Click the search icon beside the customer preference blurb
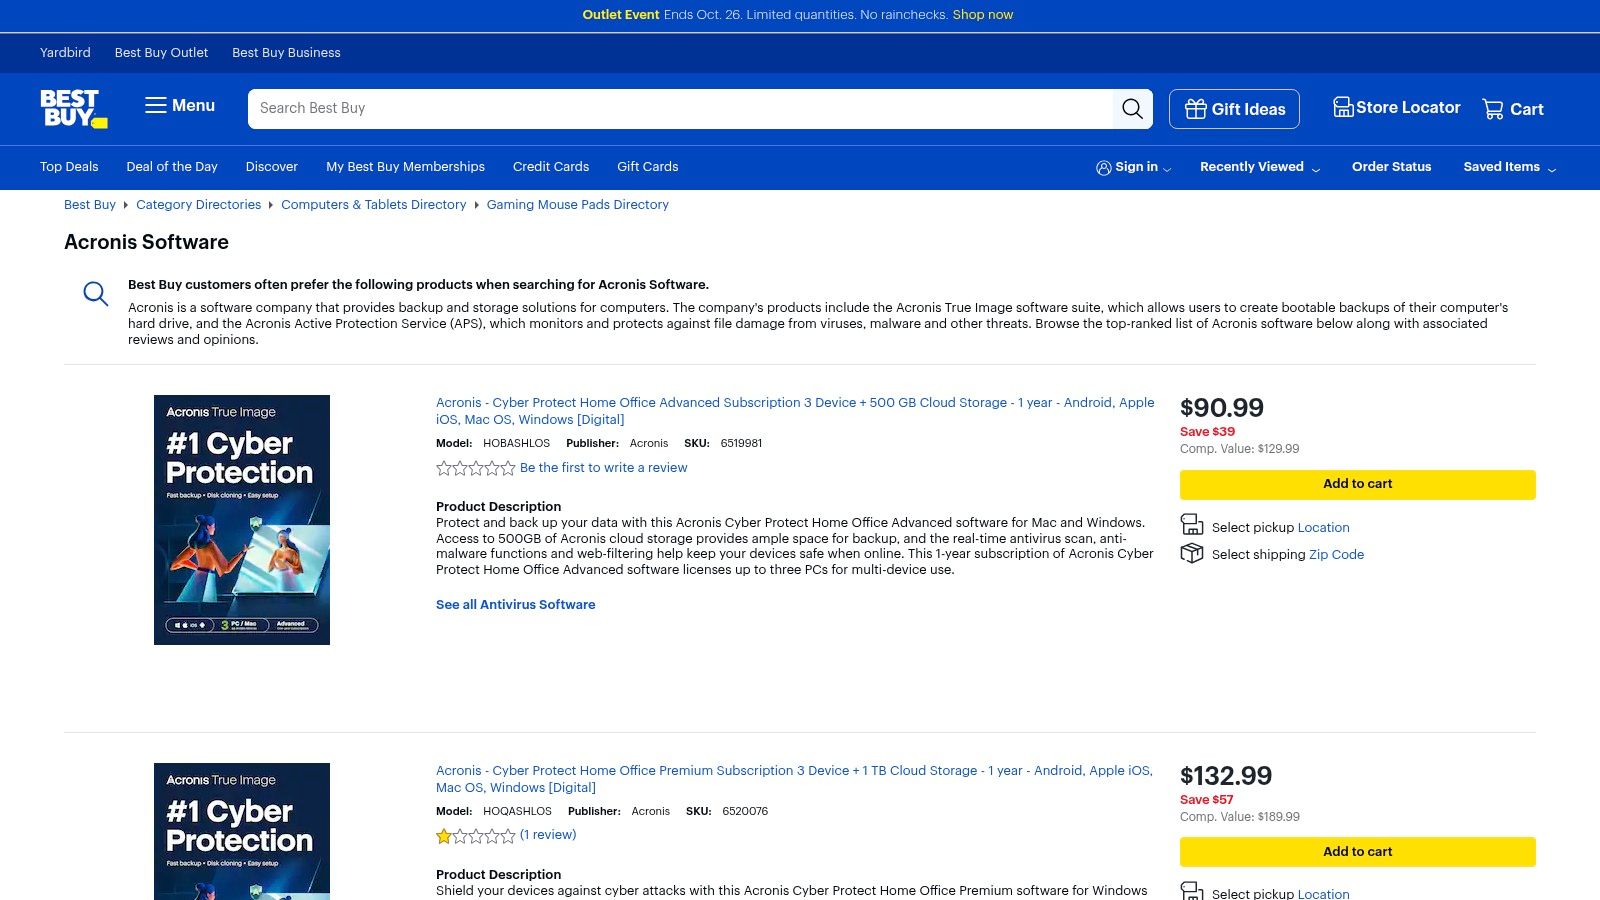This screenshot has width=1600, height=900. coord(95,293)
